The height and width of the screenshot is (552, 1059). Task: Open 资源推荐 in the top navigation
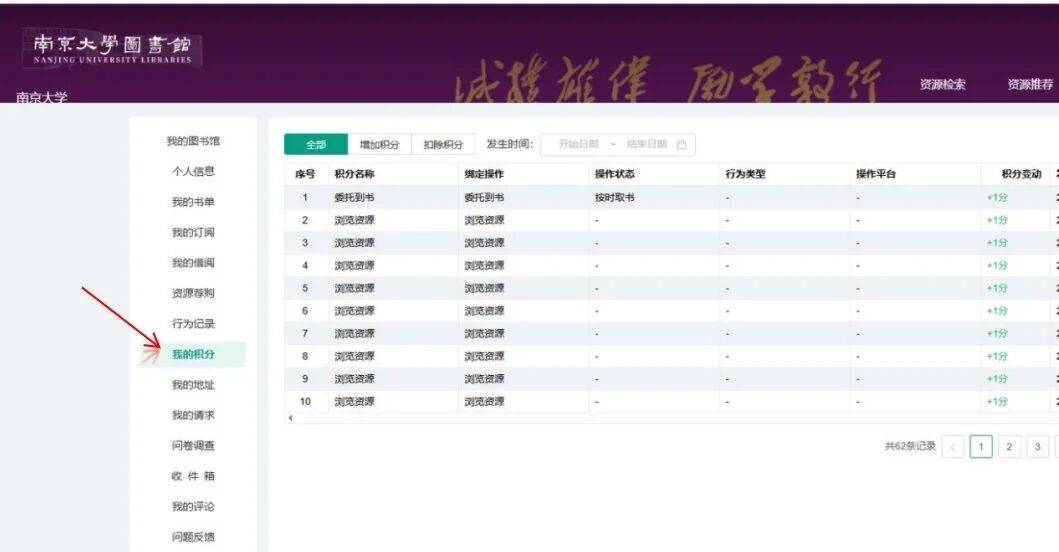coord(1030,85)
